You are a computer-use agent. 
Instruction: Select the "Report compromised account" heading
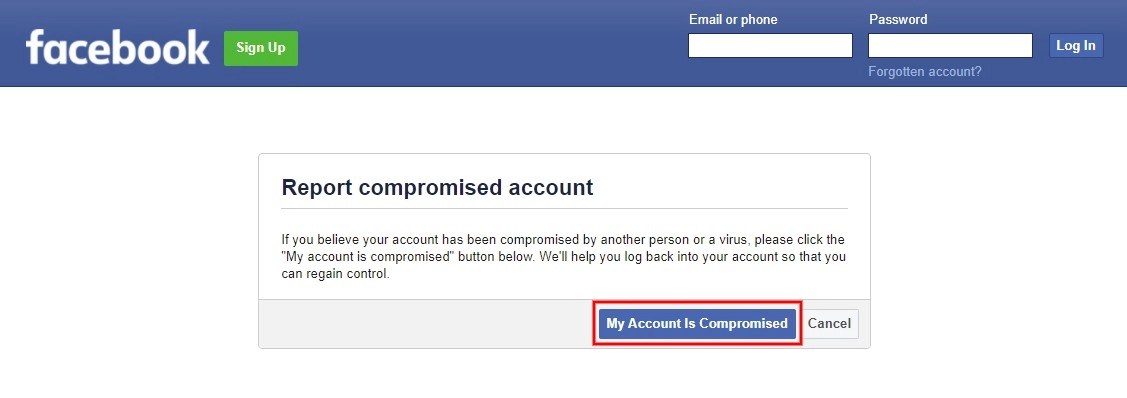pos(437,188)
